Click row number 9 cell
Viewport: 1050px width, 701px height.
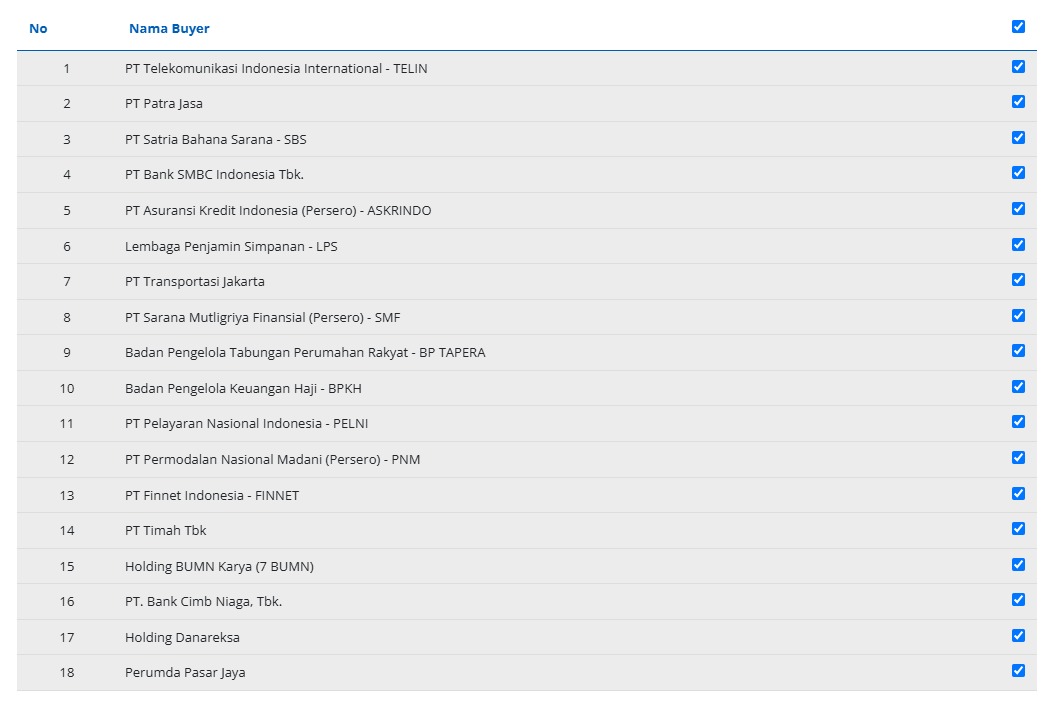pyautogui.click(x=67, y=353)
